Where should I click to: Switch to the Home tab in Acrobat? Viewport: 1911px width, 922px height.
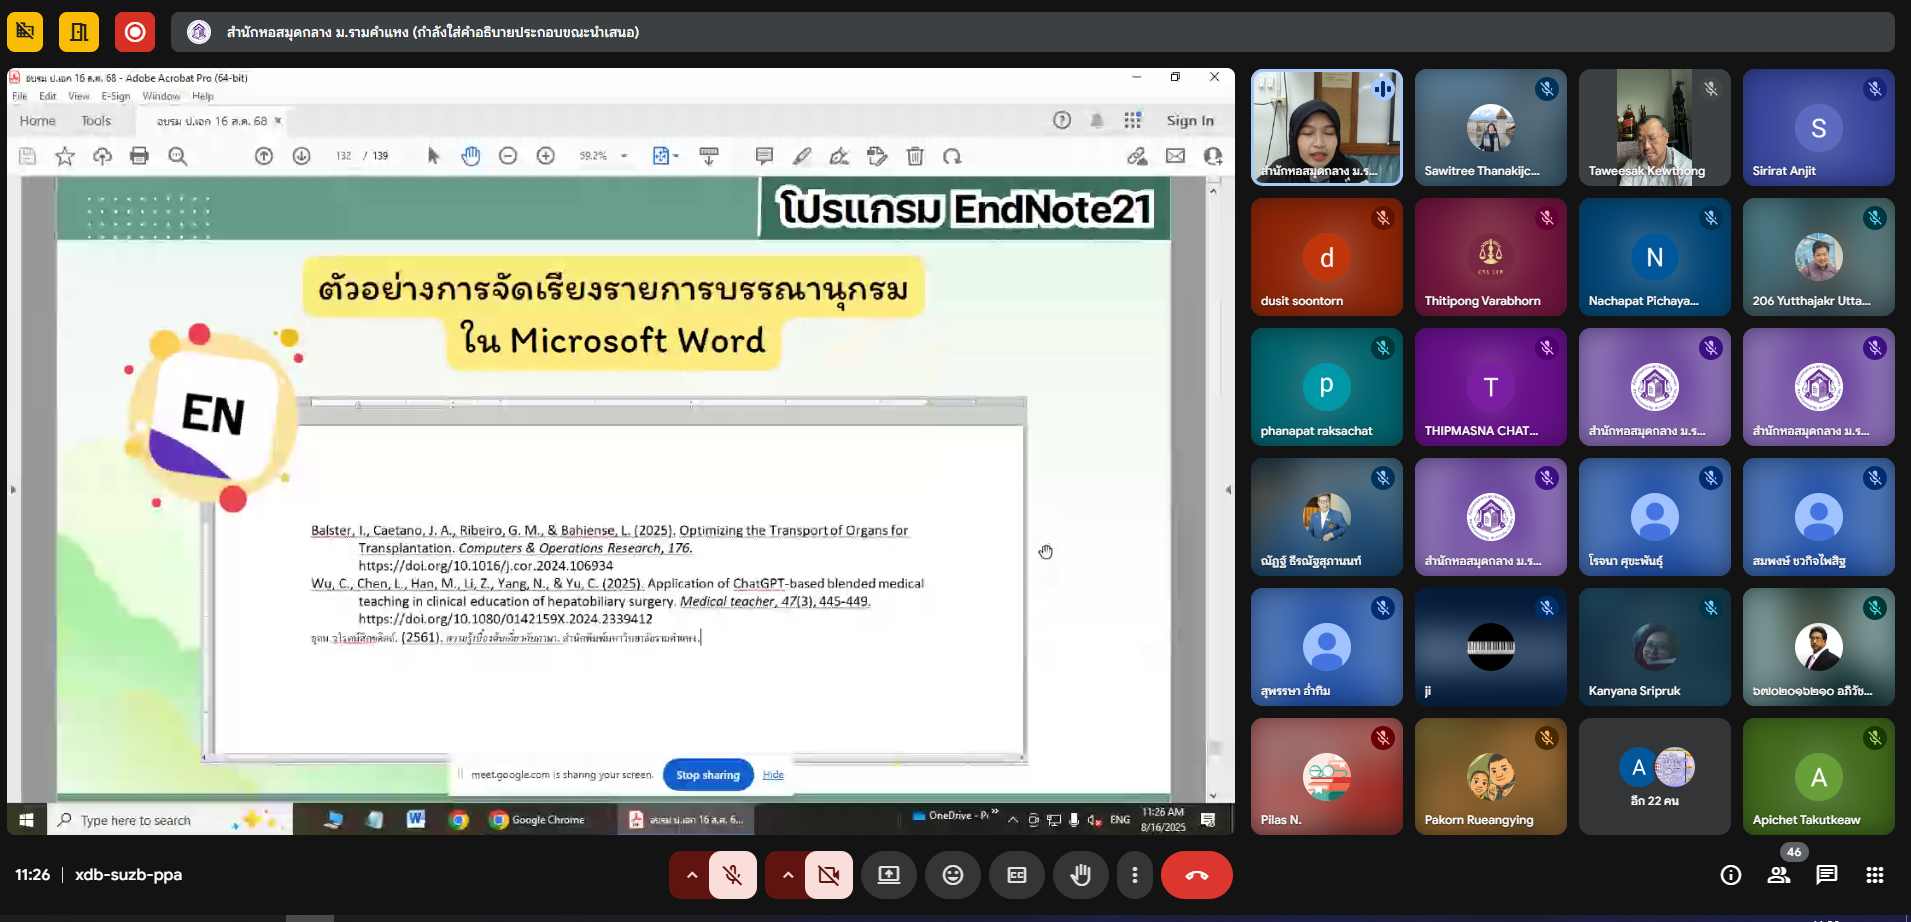click(x=38, y=121)
